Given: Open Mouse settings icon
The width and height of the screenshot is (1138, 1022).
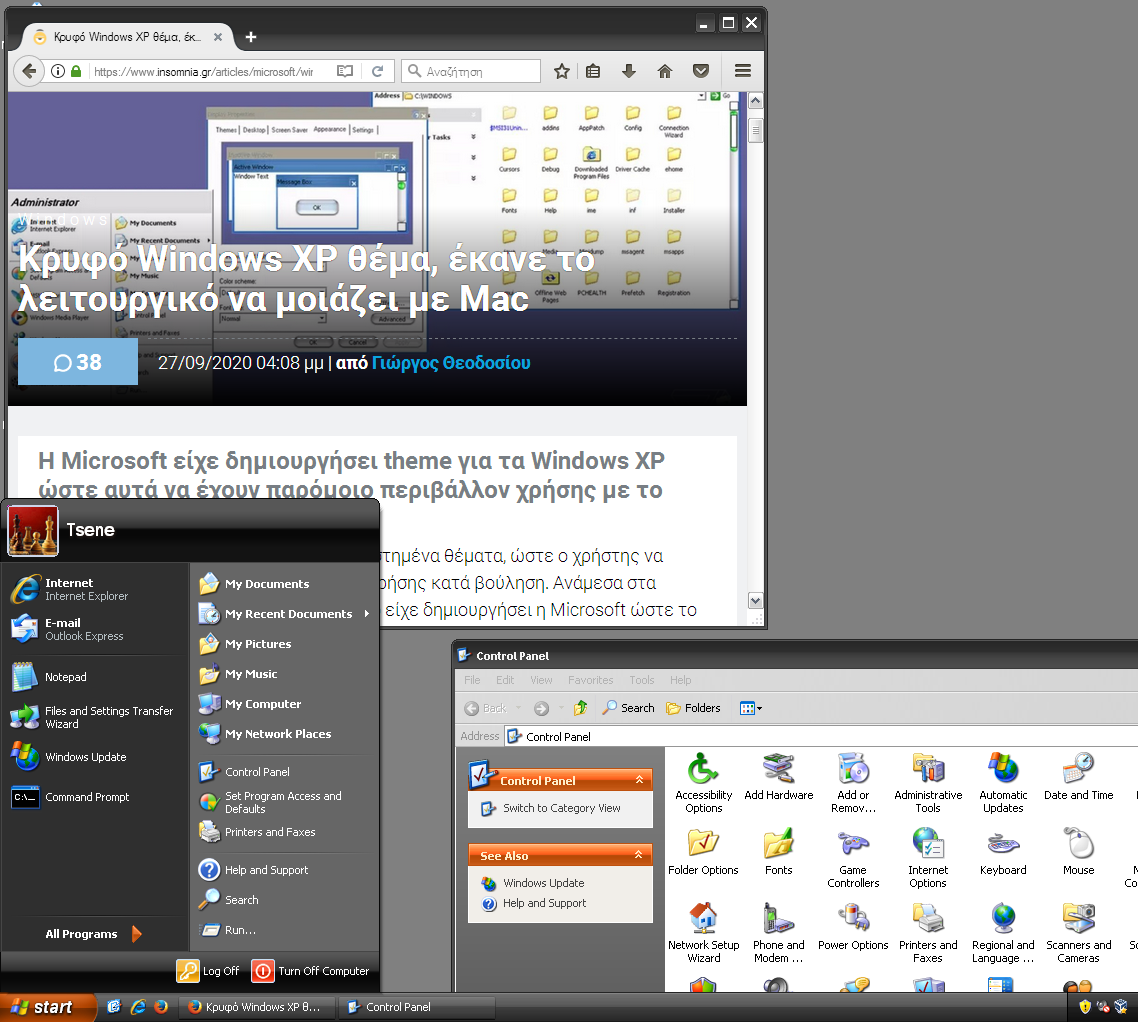Looking at the screenshot, I should click(1078, 851).
